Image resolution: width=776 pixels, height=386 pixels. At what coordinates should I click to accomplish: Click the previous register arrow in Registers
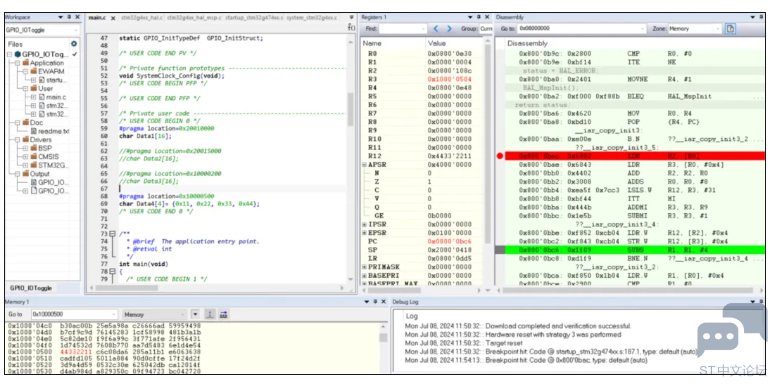coord(436,29)
